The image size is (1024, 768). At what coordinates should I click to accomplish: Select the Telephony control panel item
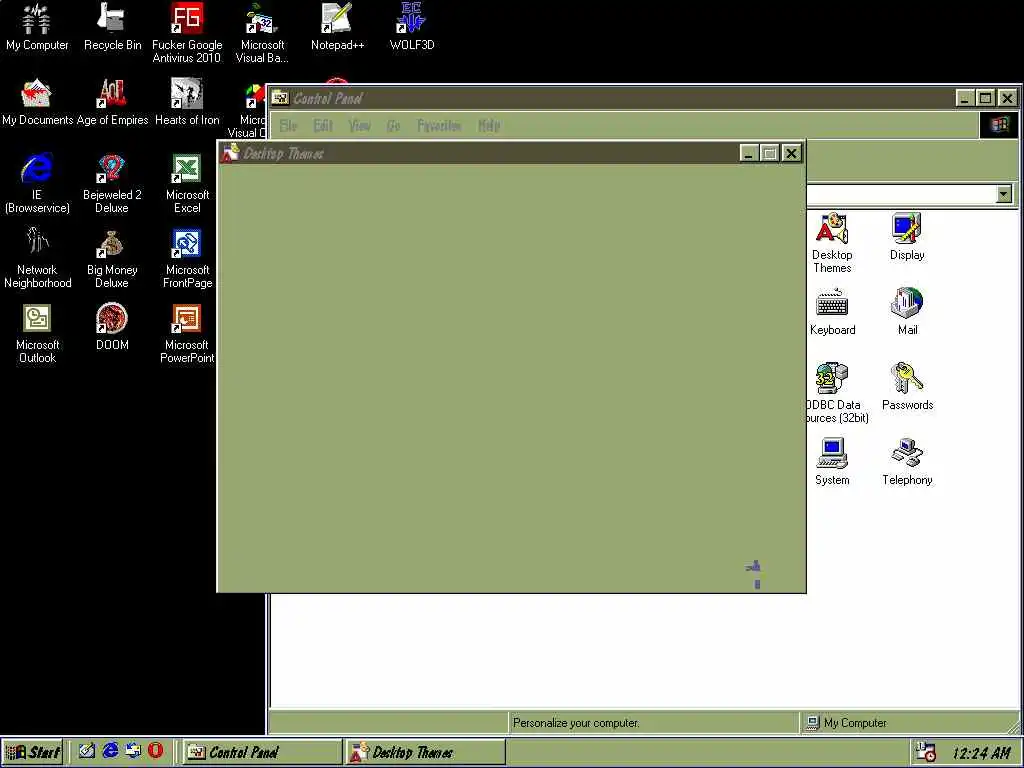(x=907, y=462)
